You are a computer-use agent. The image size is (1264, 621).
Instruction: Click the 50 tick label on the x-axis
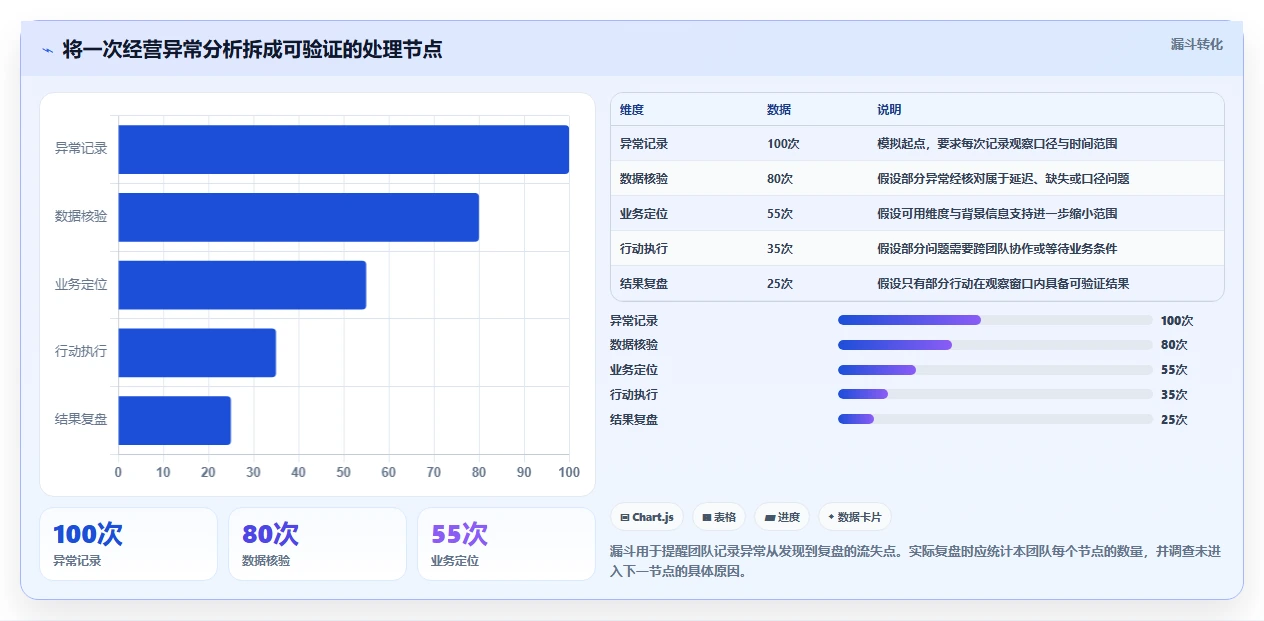[344, 472]
